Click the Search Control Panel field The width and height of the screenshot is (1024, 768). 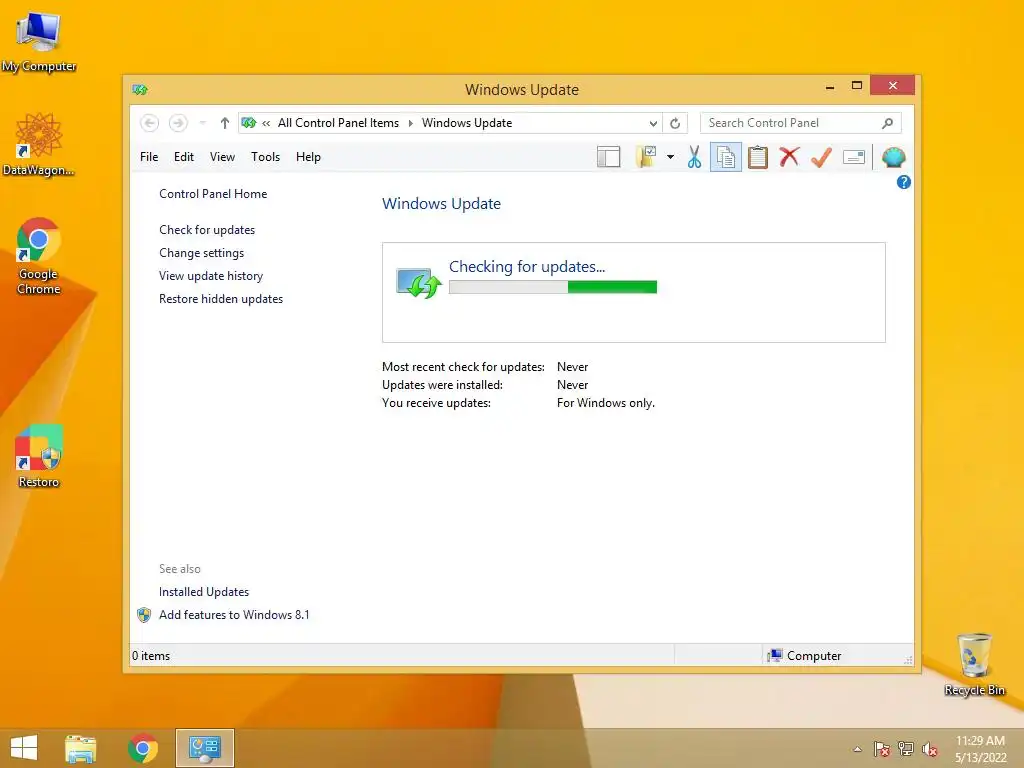coord(801,123)
